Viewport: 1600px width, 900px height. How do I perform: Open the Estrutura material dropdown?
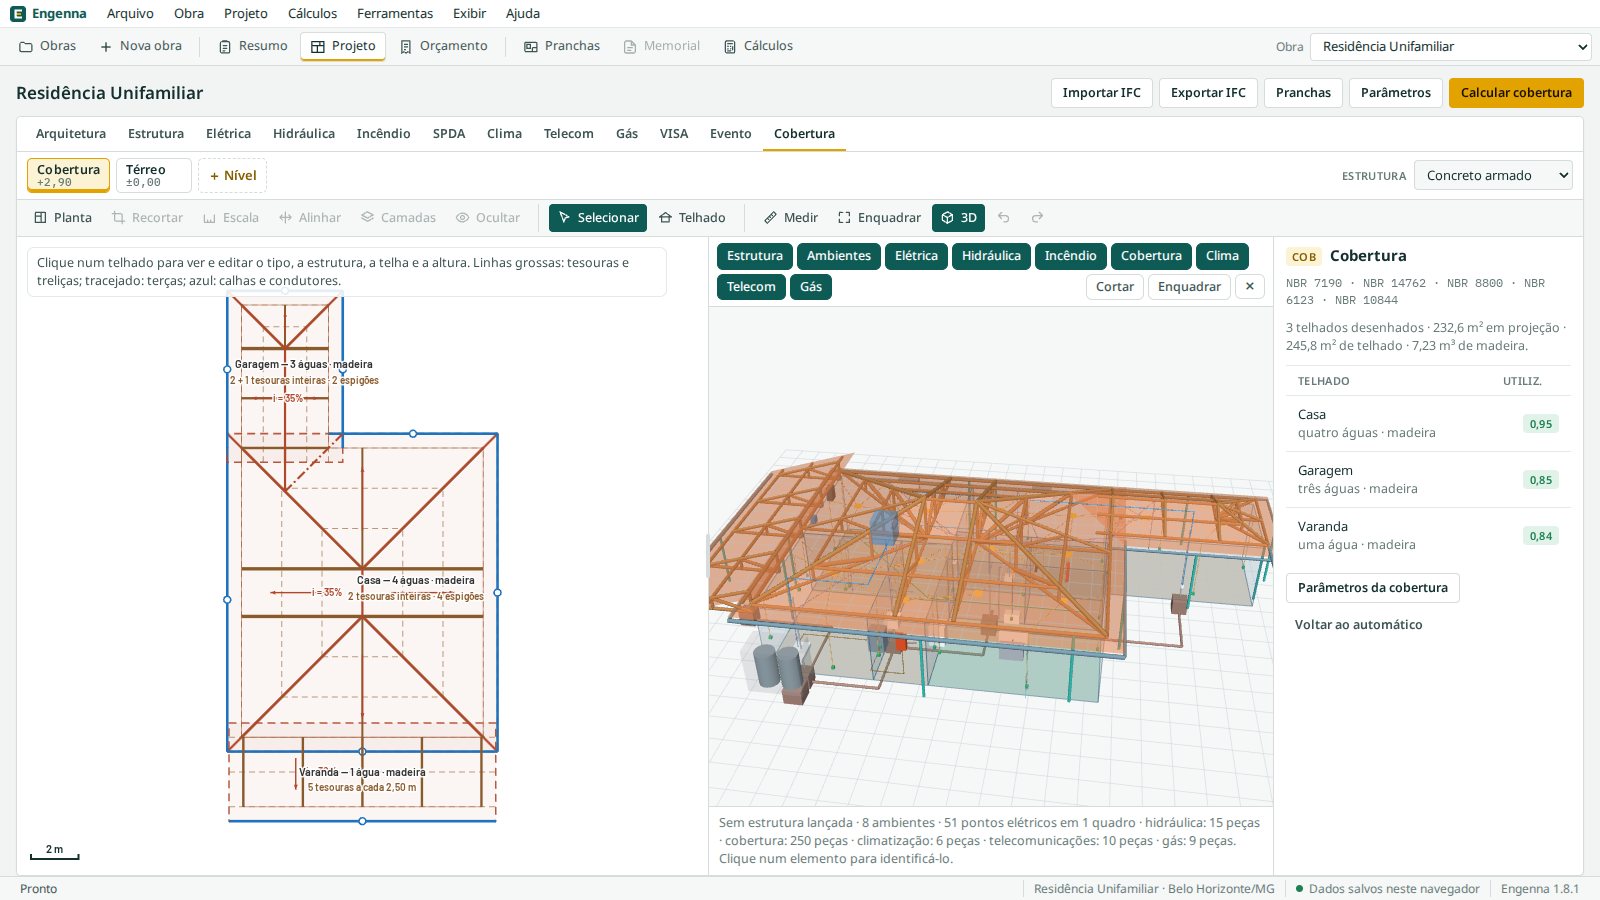1493,176
